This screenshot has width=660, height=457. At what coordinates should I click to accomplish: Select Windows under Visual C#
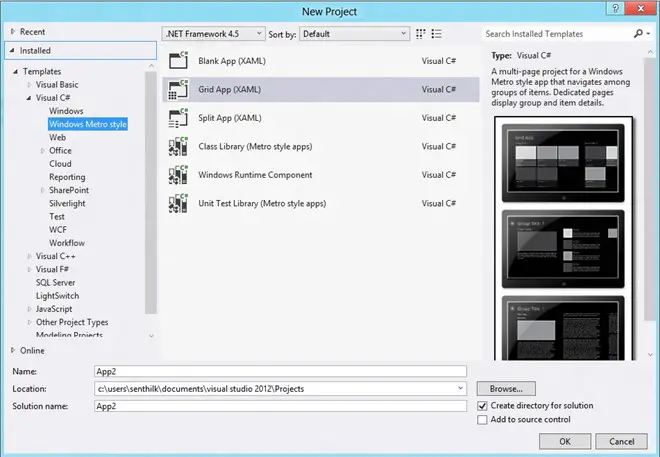point(66,111)
